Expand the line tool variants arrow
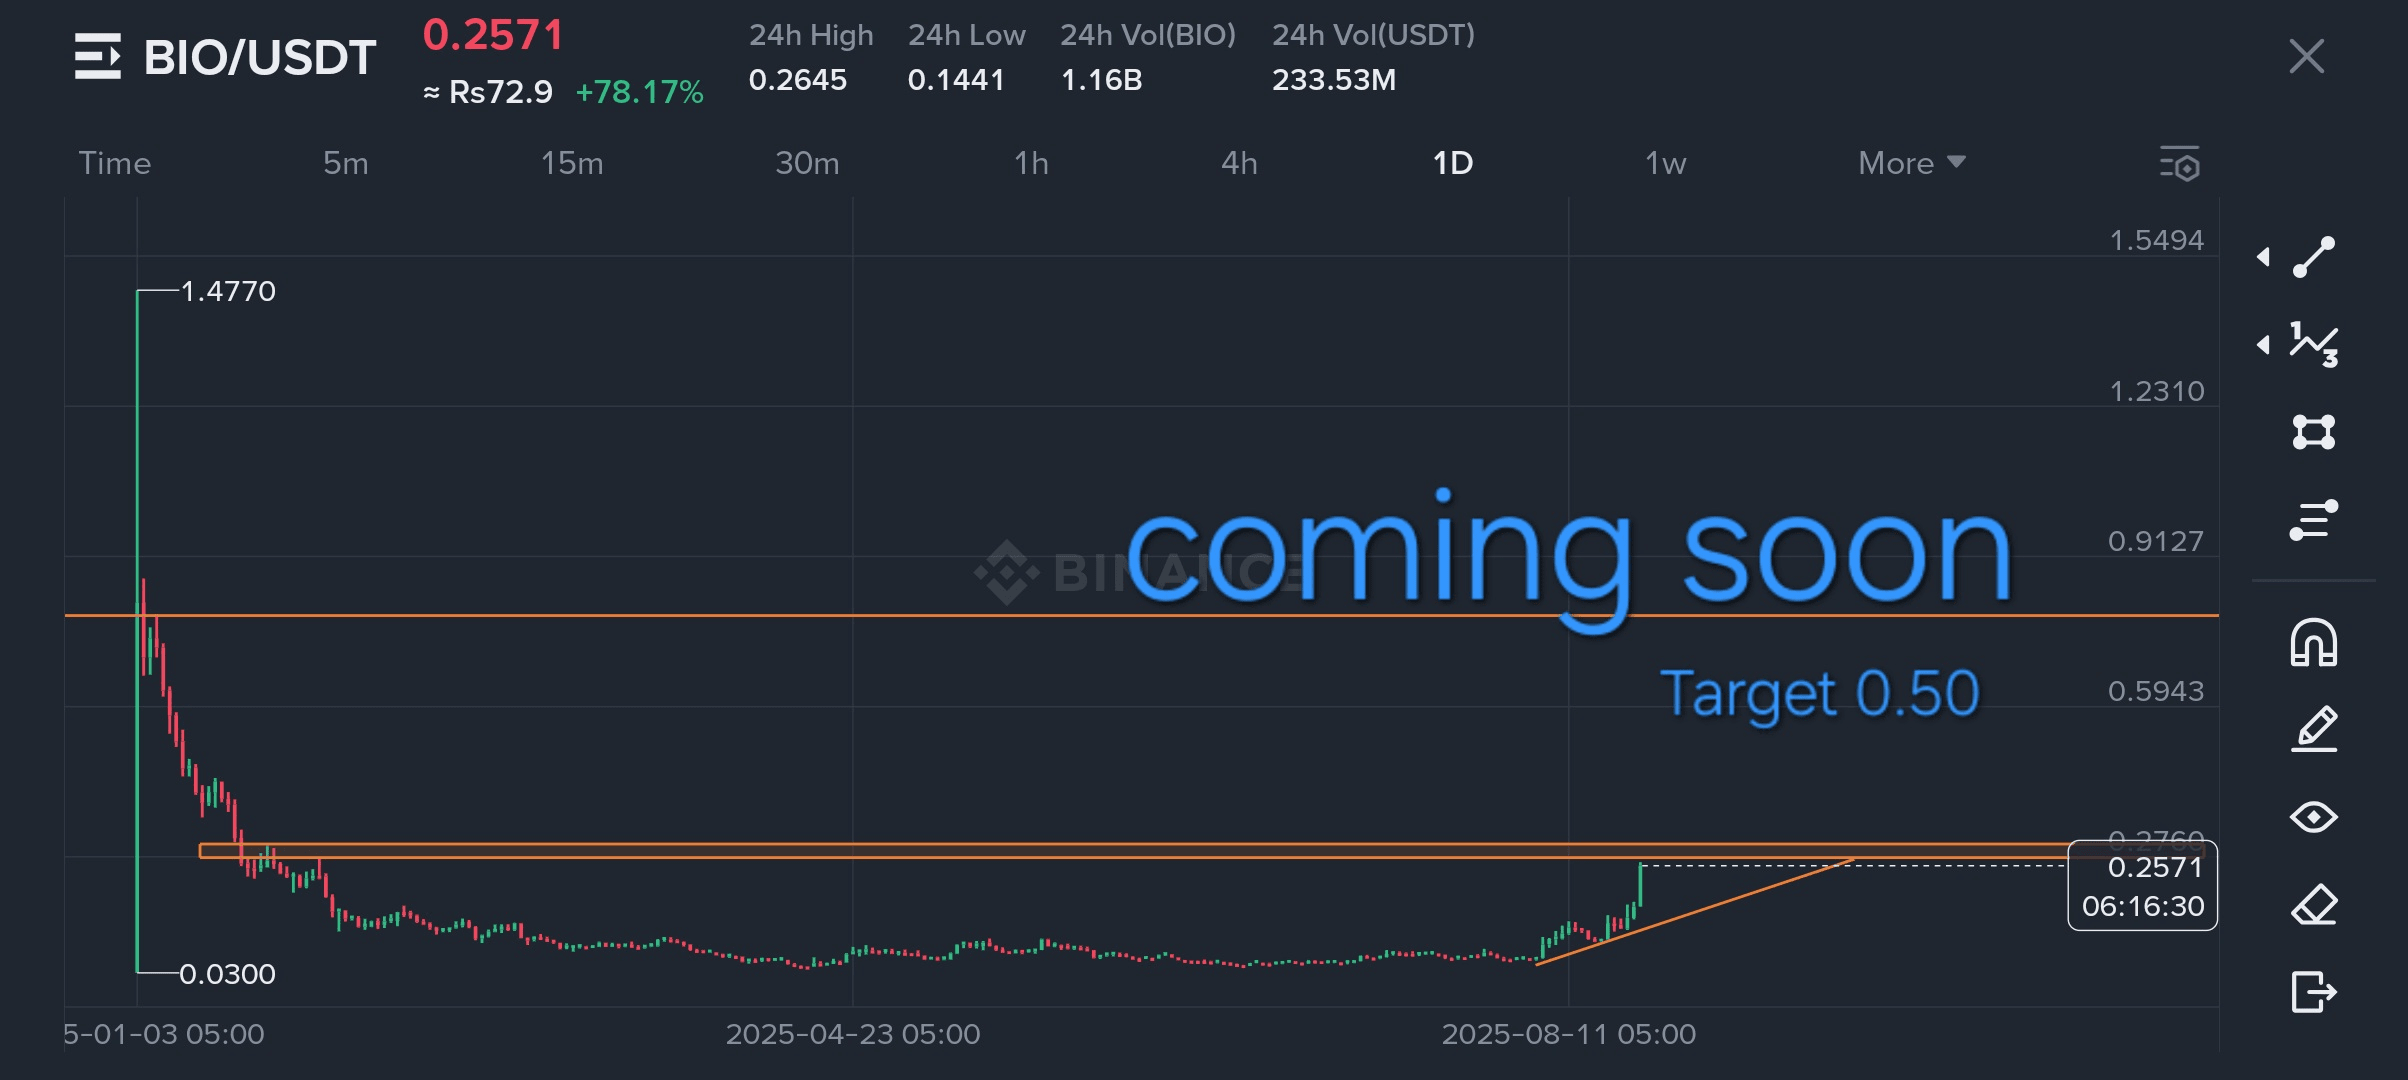Image resolution: width=2408 pixels, height=1080 pixels. pos(2263,257)
